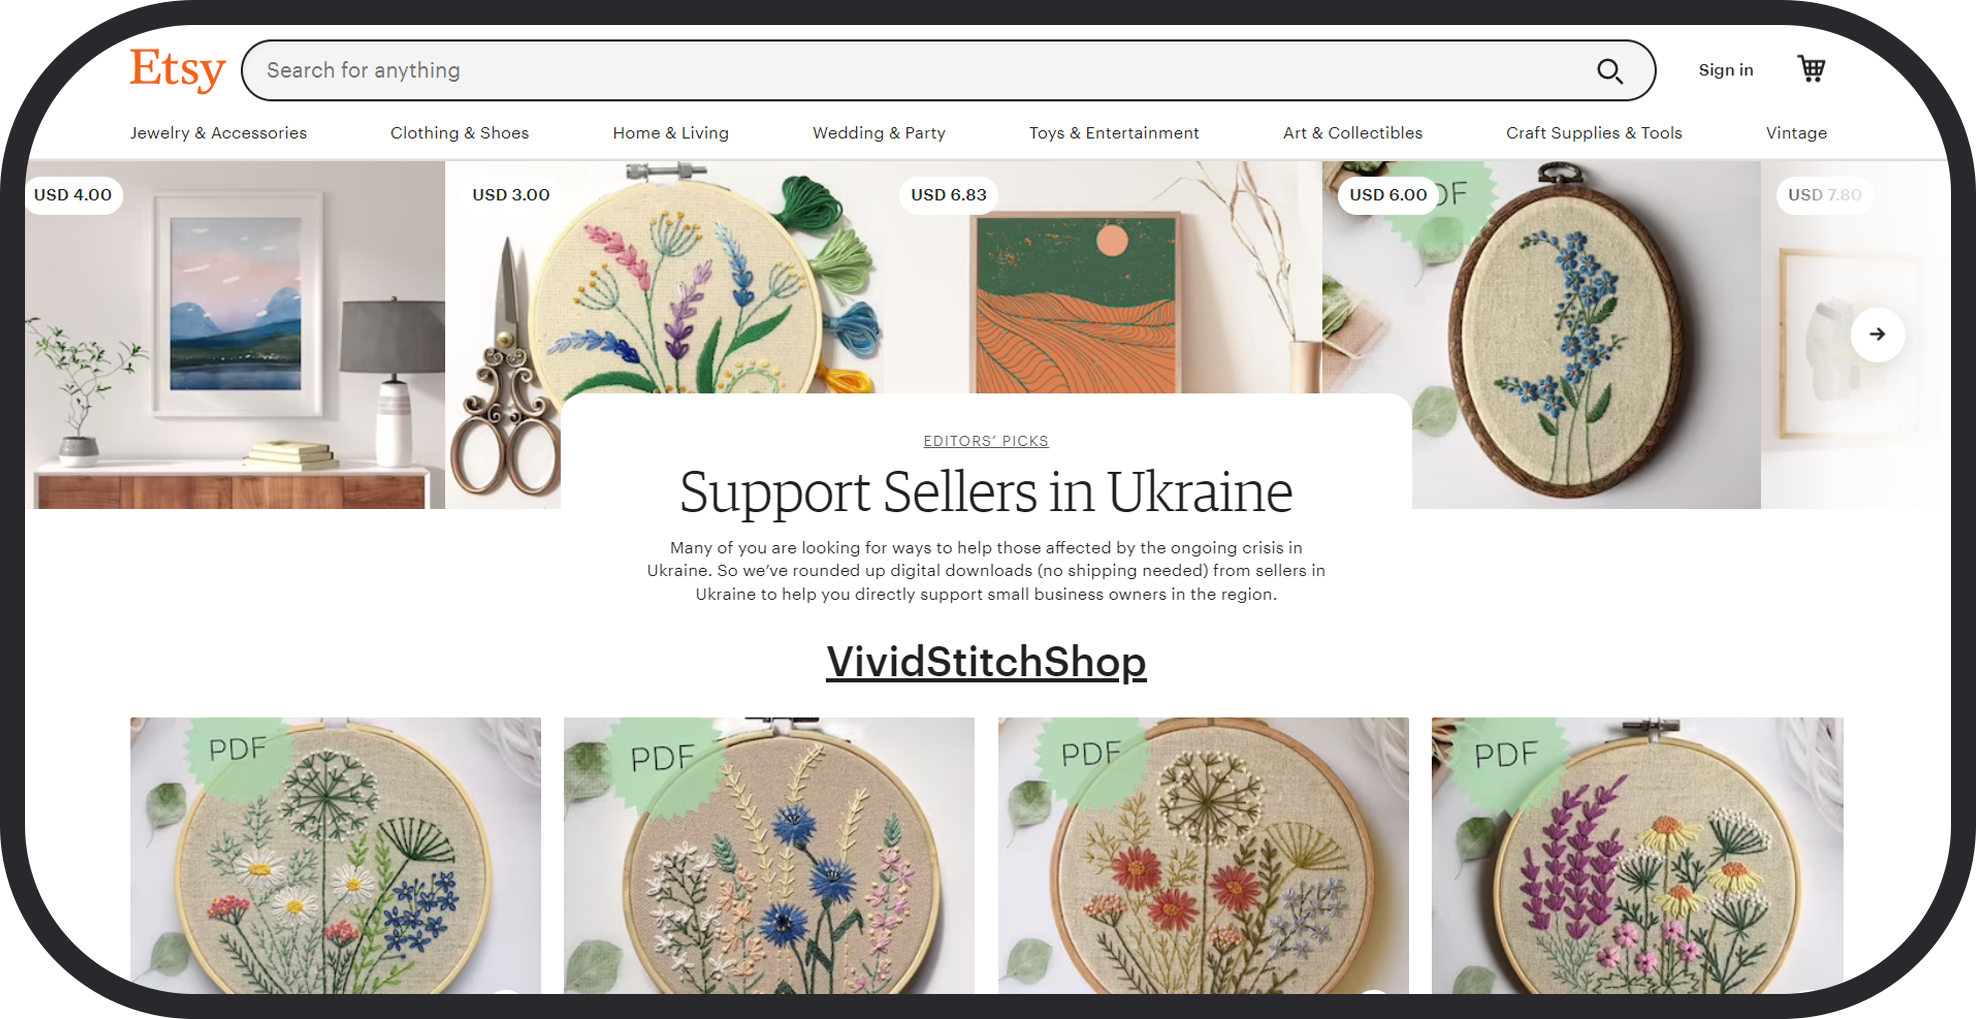Open the shopping cart
This screenshot has height=1019, width=1976.
pos(1811,69)
